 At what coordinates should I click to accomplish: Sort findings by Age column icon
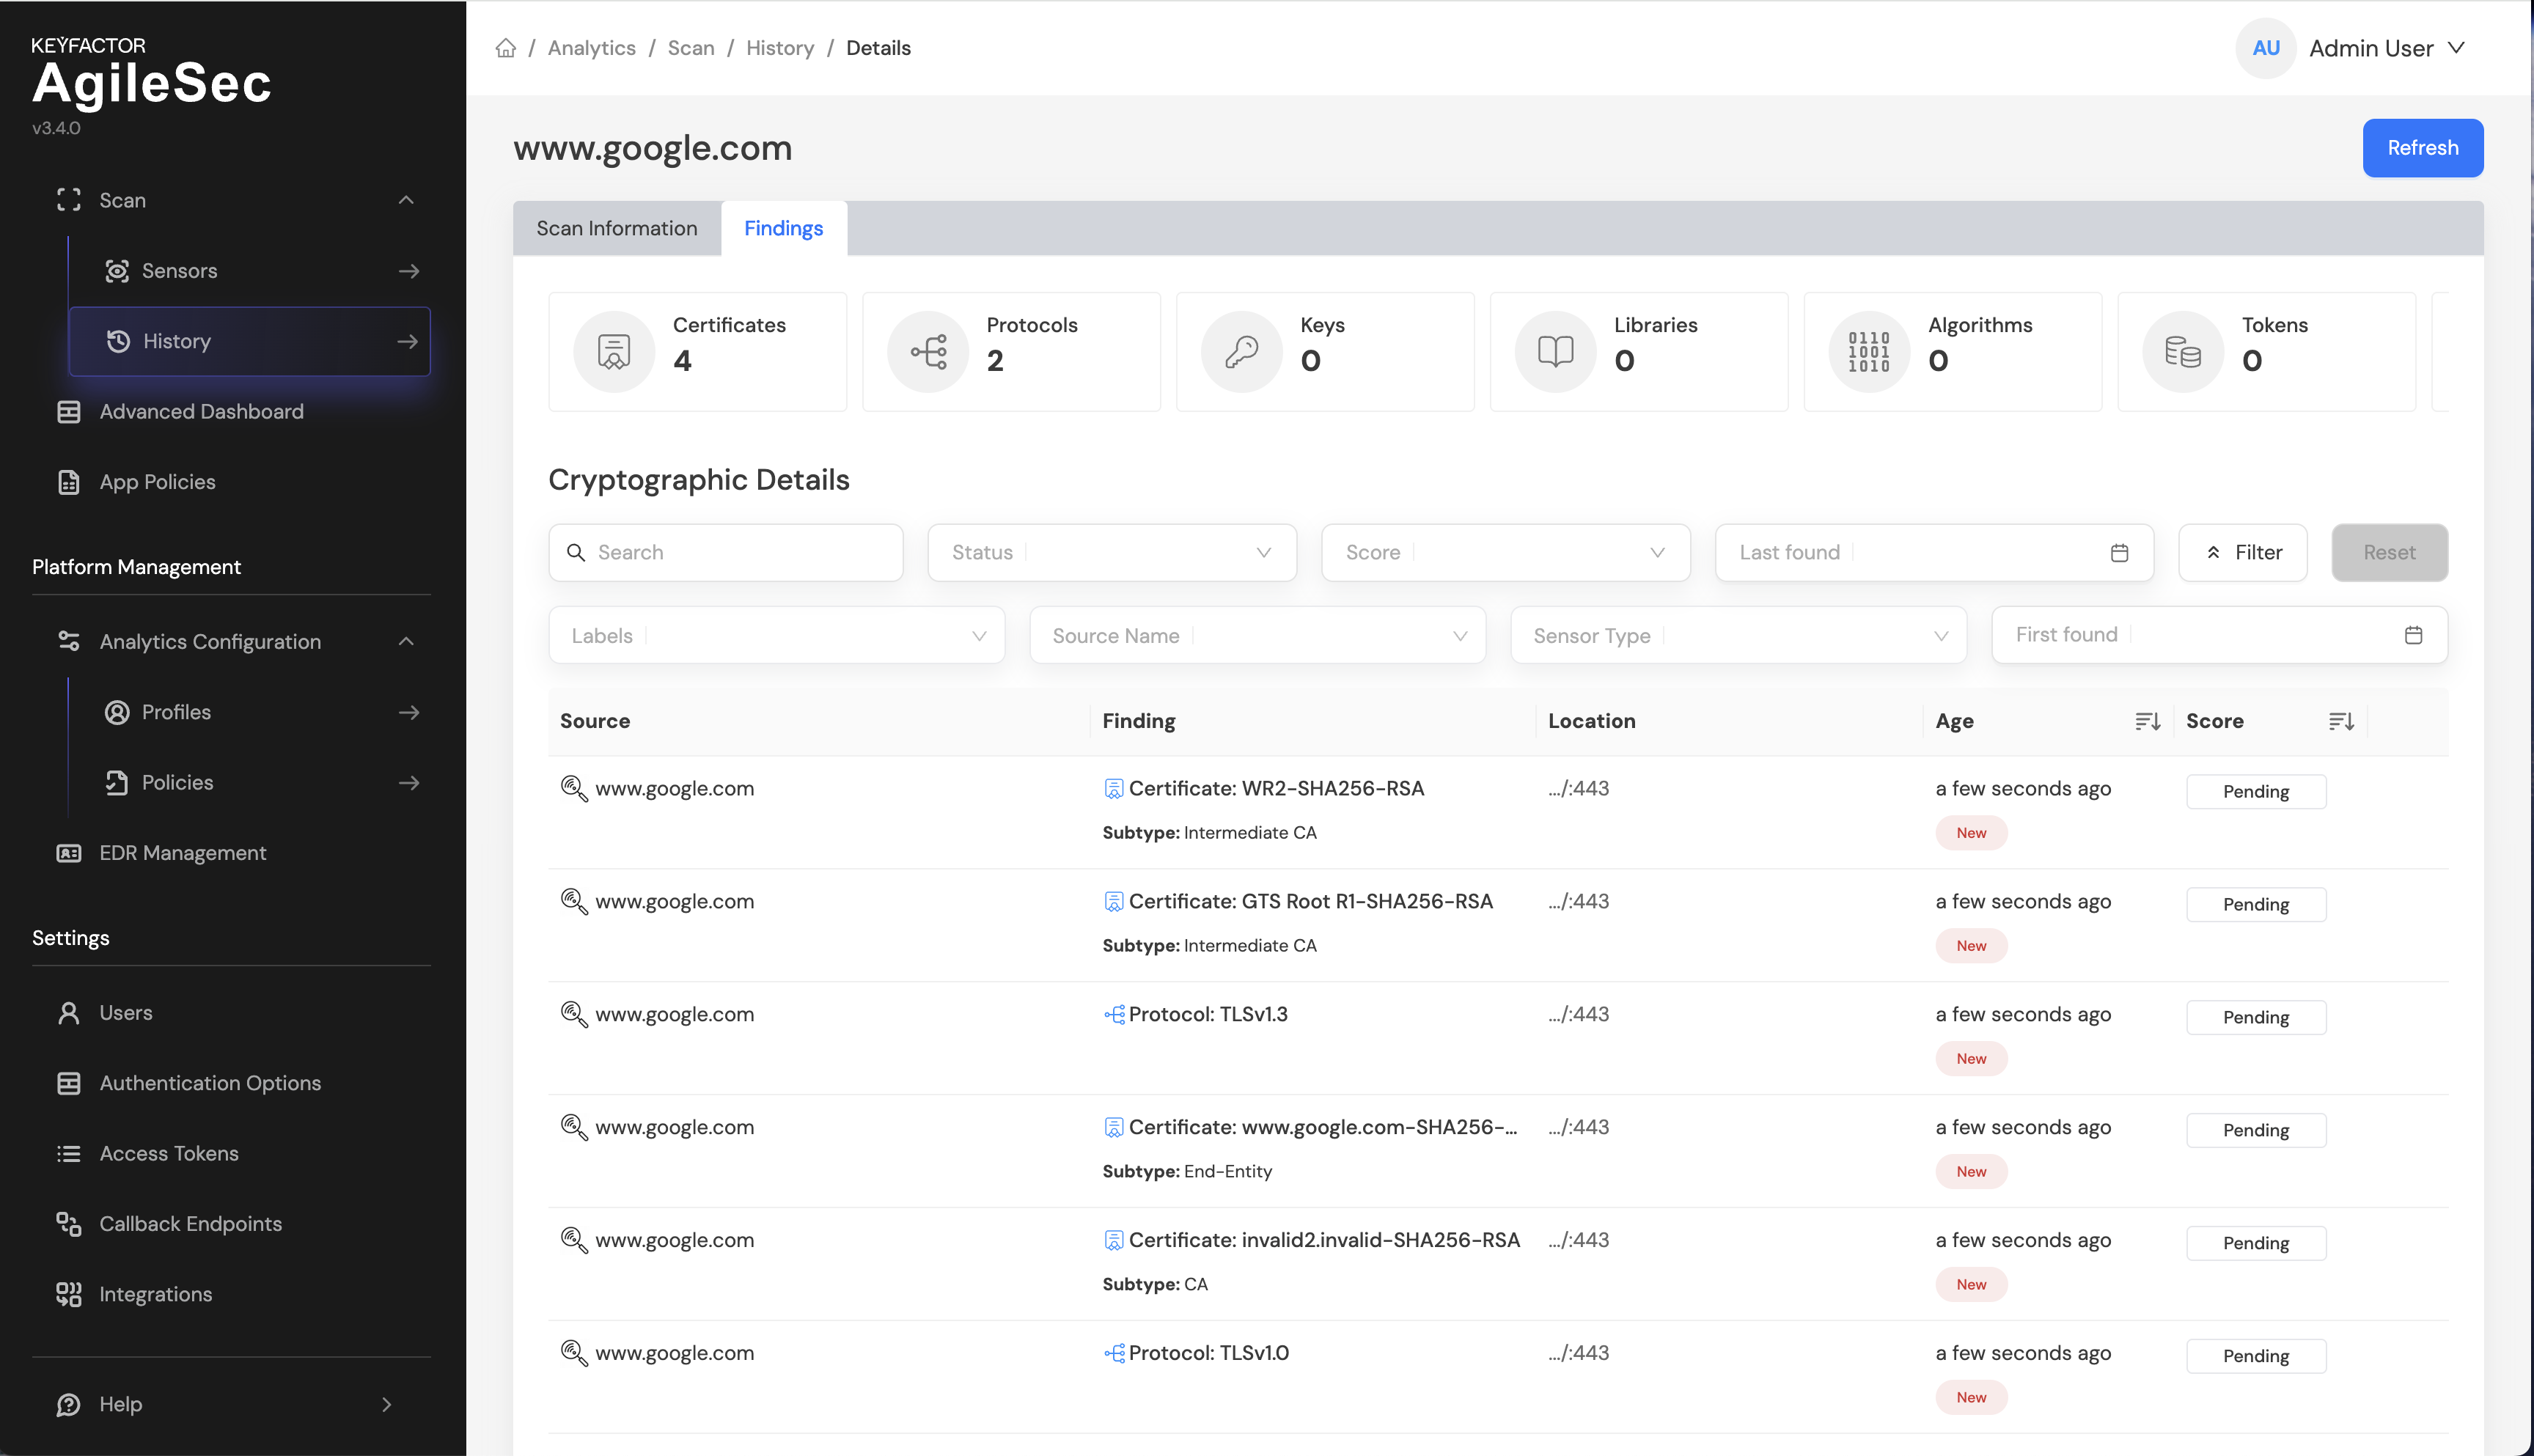2147,721
